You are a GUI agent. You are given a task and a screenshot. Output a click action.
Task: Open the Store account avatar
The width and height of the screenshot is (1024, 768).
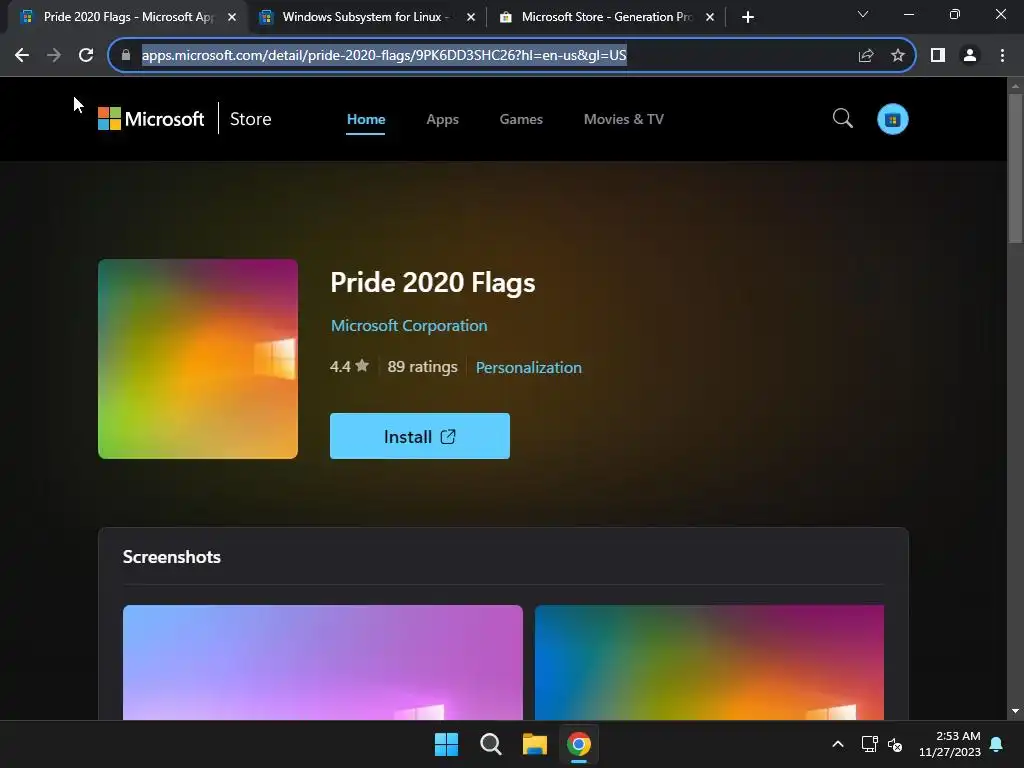pyautogui.click(x=892, y=120)
